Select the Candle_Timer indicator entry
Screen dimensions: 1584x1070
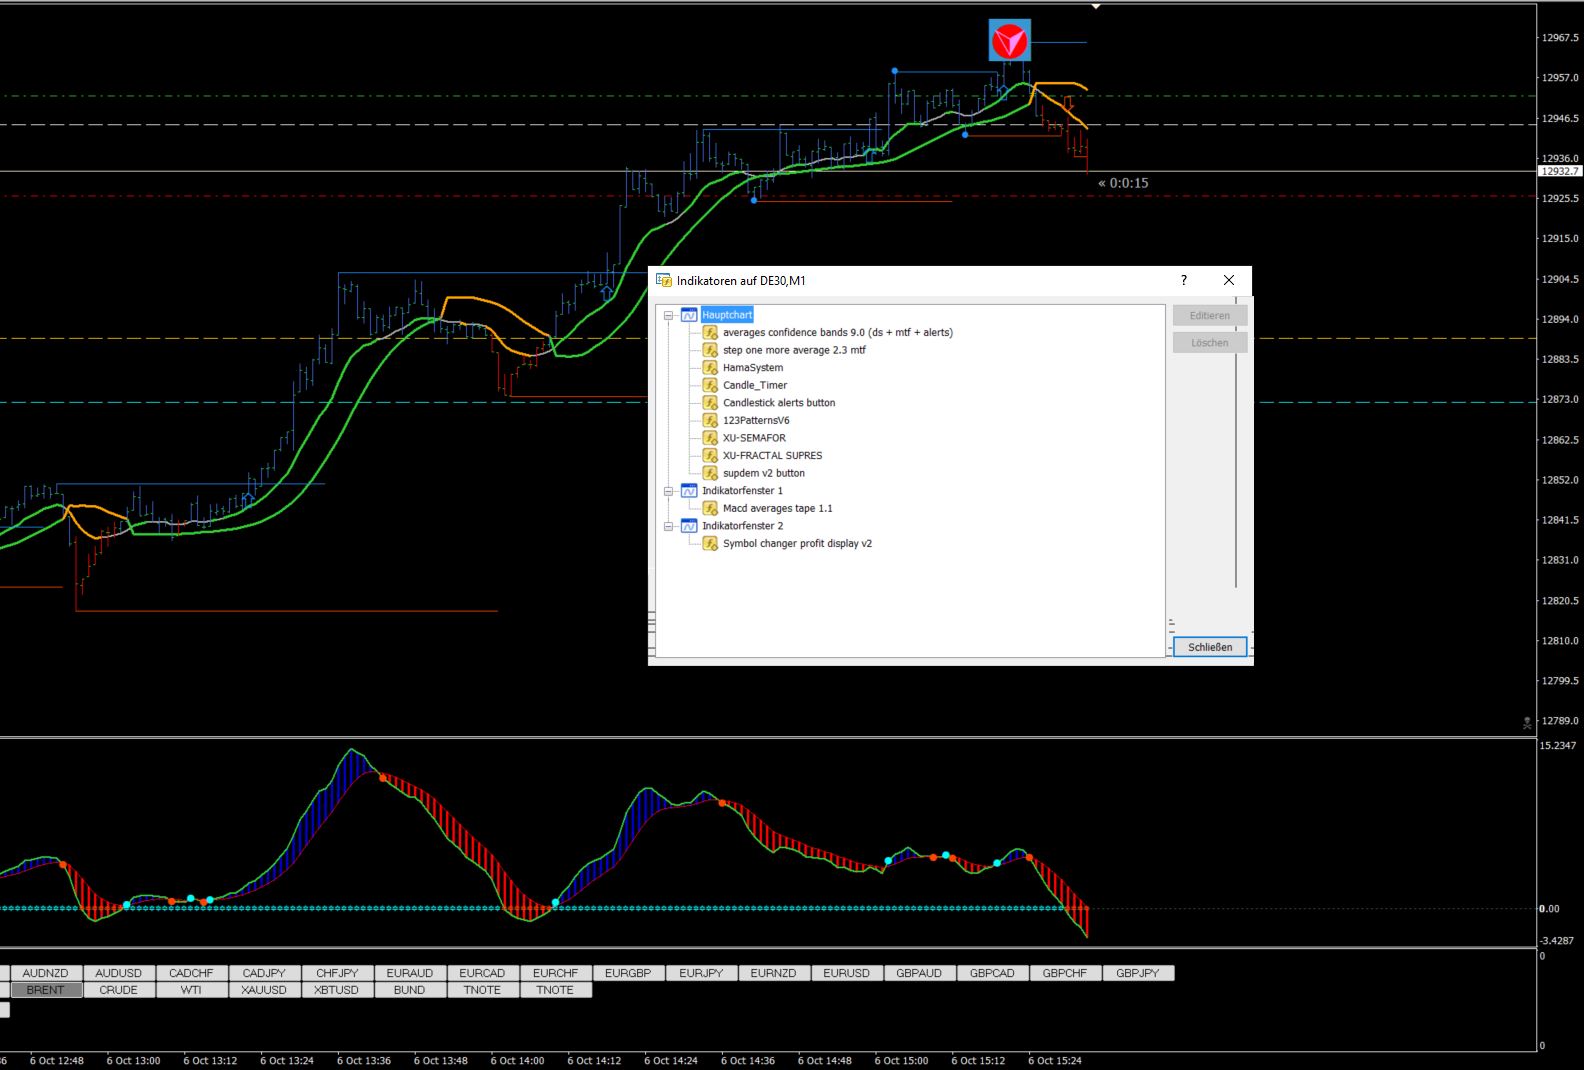[755, 385]
